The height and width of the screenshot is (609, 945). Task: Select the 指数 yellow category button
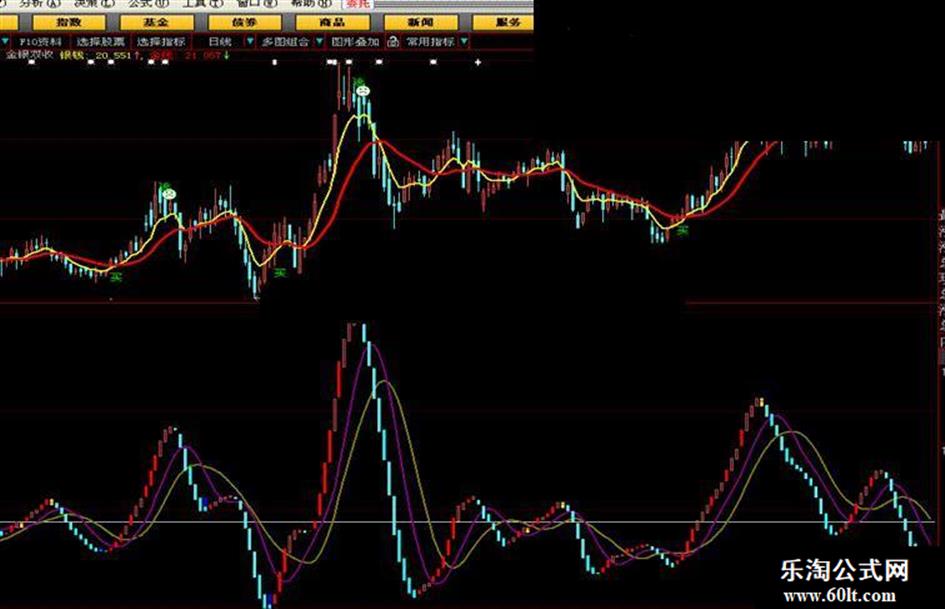[69, 23]
